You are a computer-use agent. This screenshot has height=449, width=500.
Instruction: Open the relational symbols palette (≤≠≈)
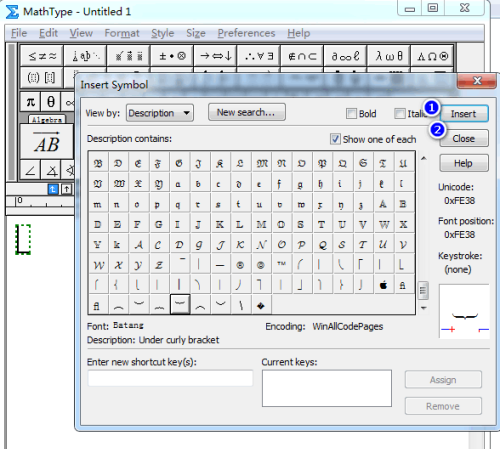42,56
